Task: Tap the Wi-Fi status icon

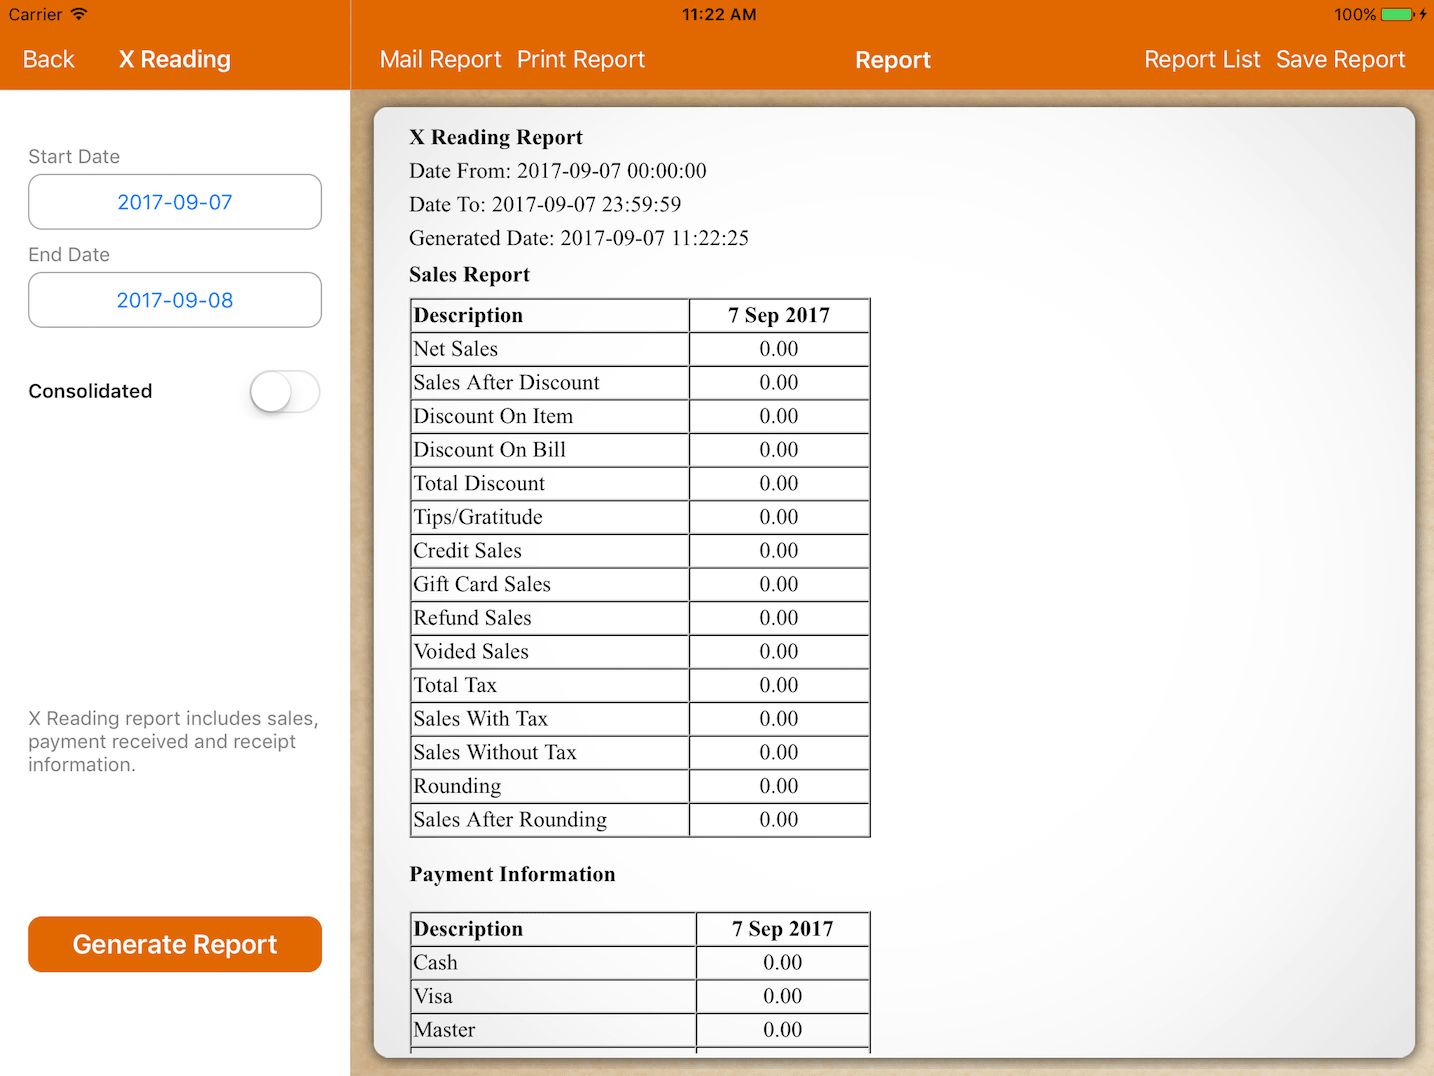Action: point(79,14)
